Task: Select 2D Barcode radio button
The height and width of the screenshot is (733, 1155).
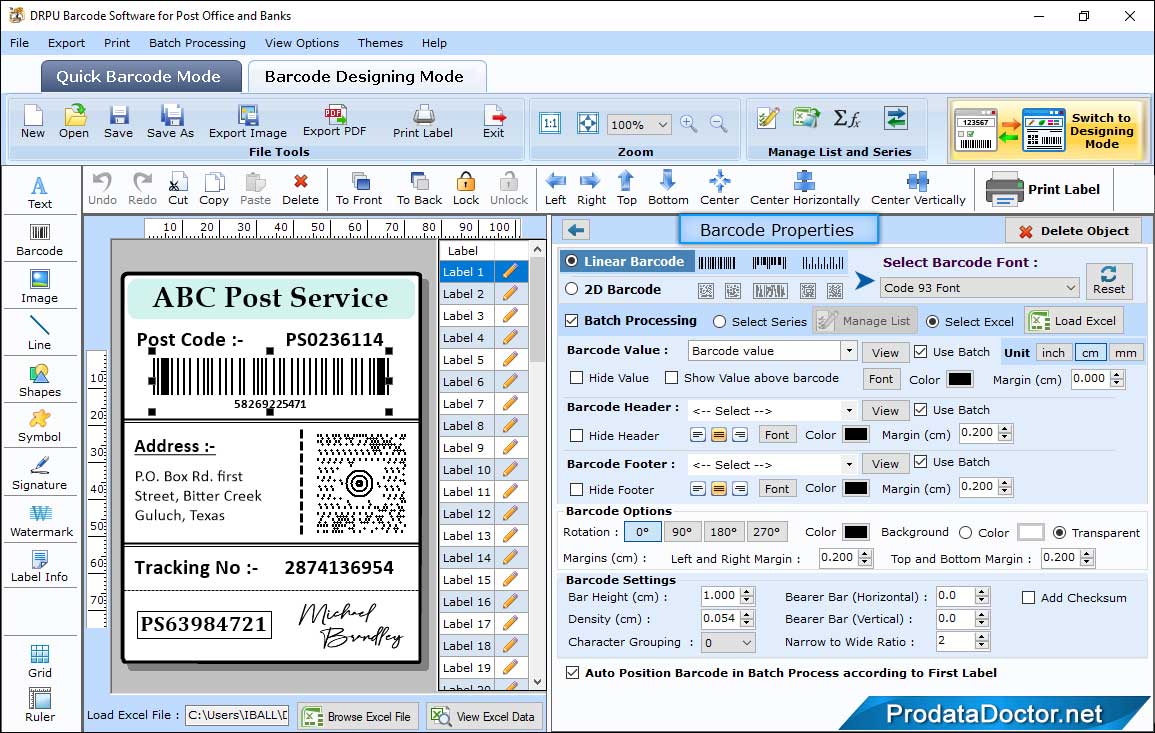Action: tap(572, 289)
